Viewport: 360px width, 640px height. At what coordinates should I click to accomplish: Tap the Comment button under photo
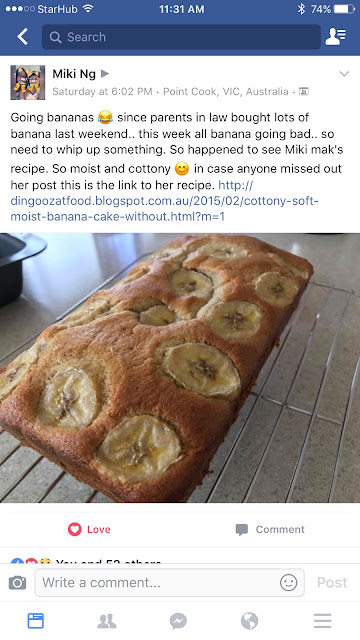270,529
